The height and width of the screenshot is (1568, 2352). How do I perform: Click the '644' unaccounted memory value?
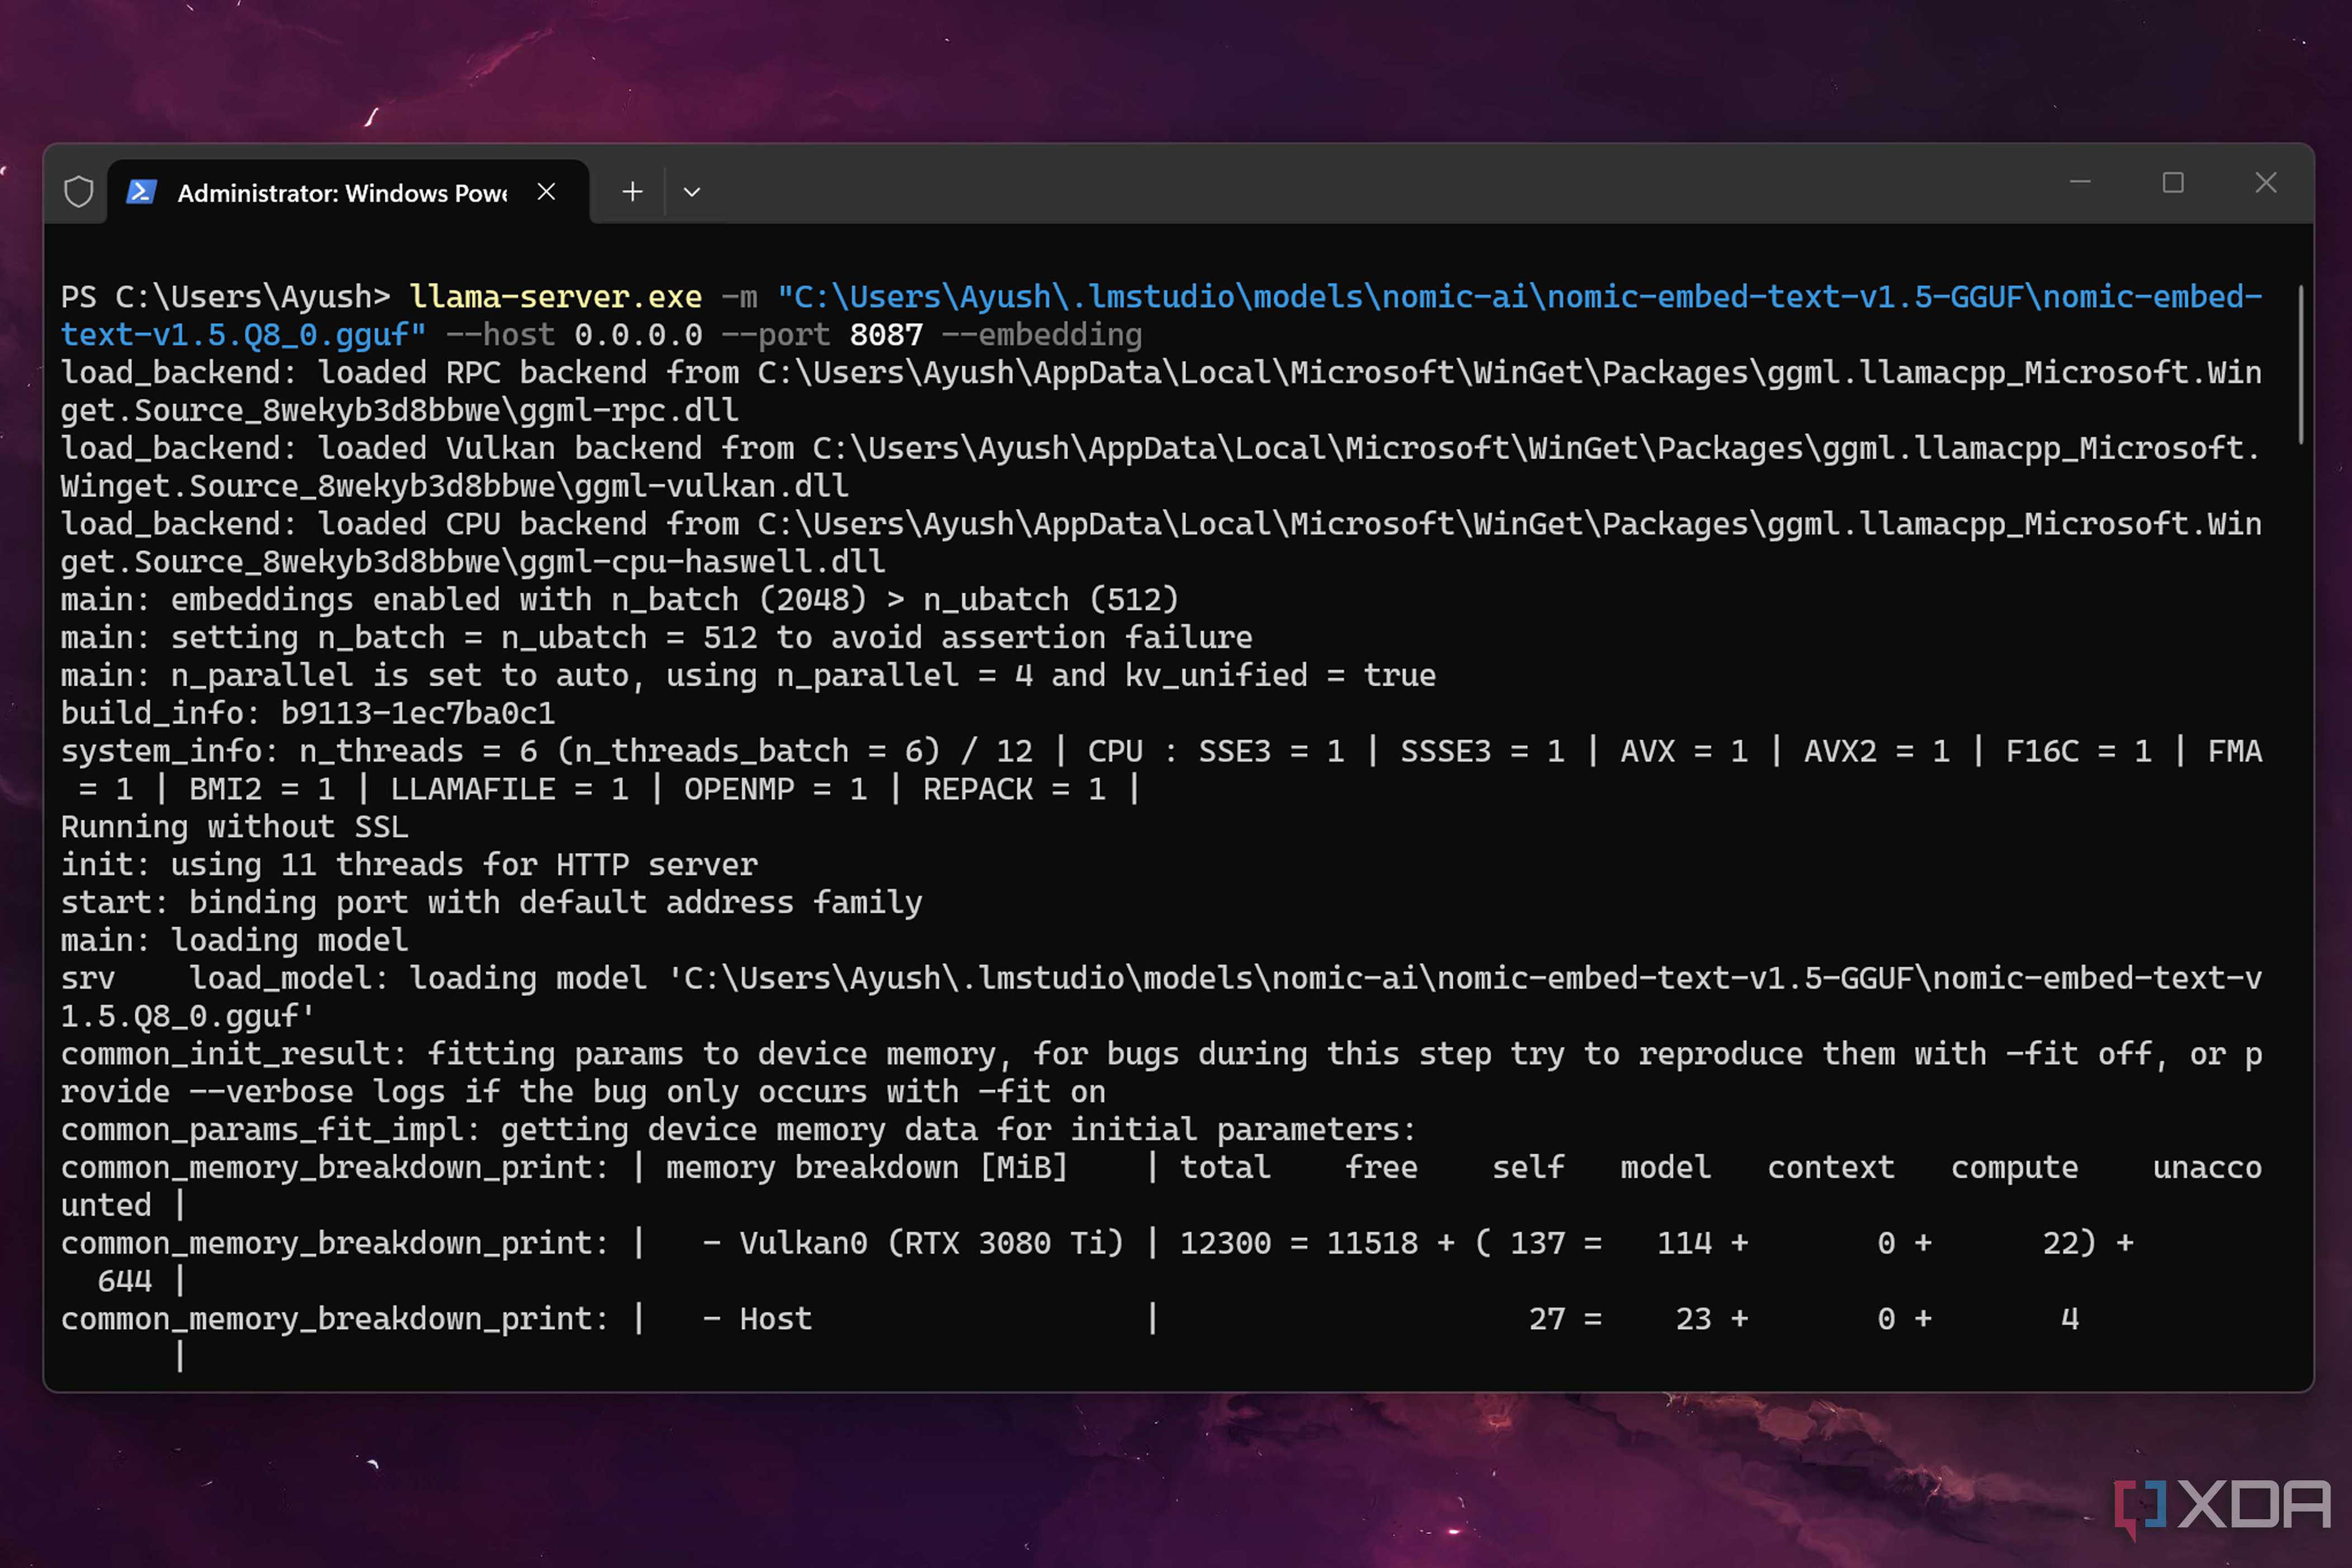[x=124, y=1281]
